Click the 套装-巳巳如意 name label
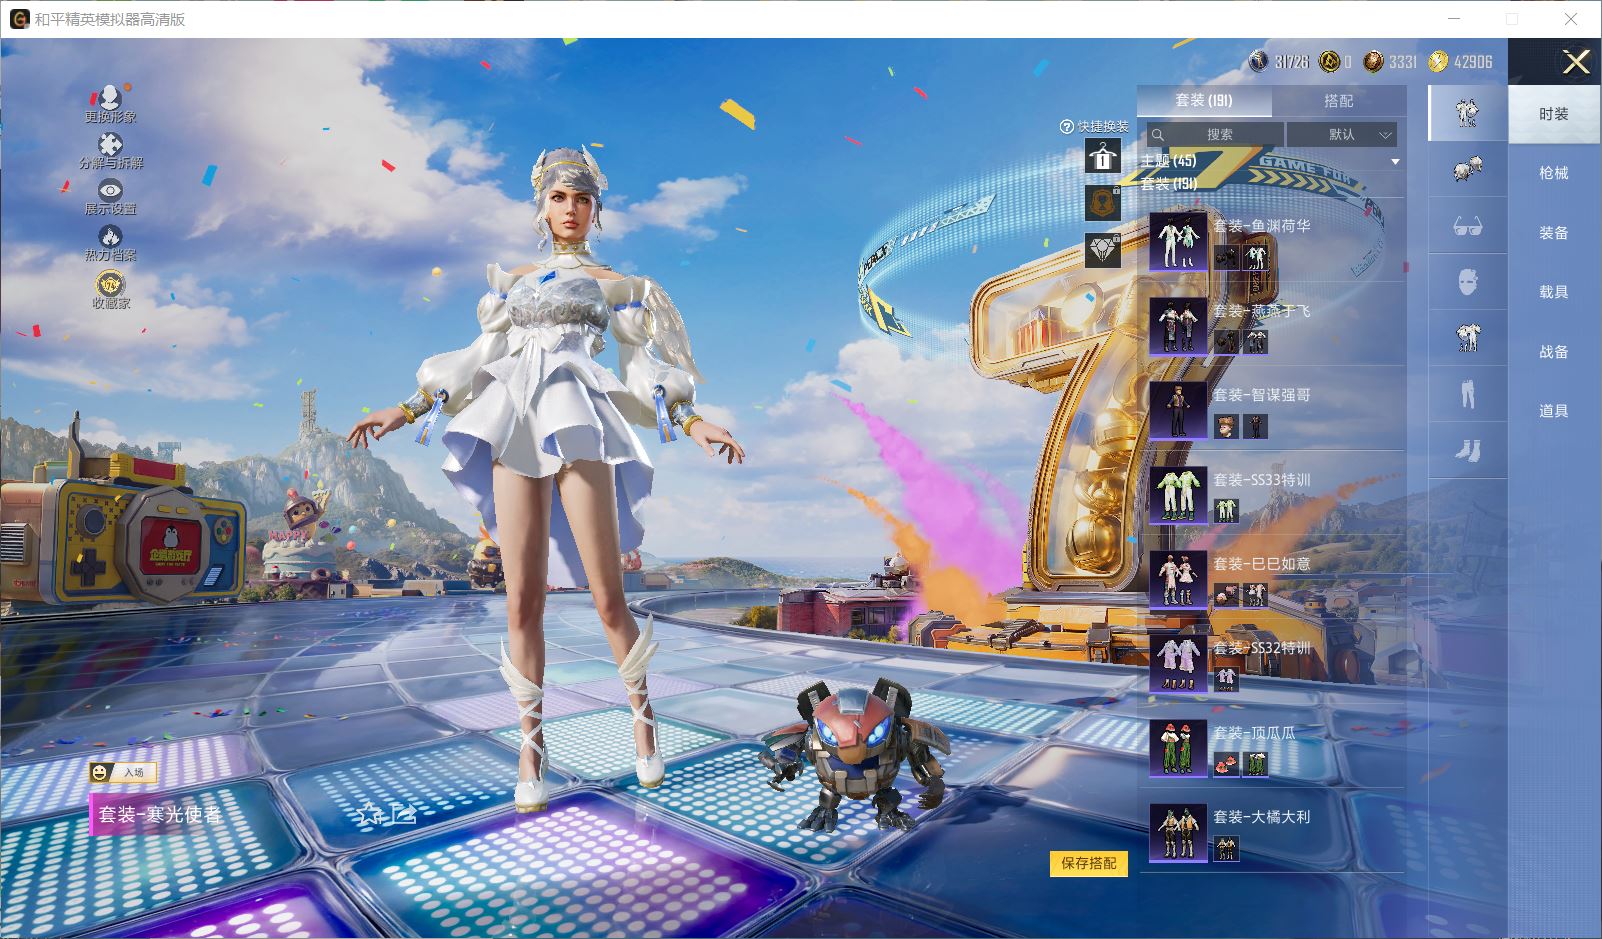 pos(1262,564)
